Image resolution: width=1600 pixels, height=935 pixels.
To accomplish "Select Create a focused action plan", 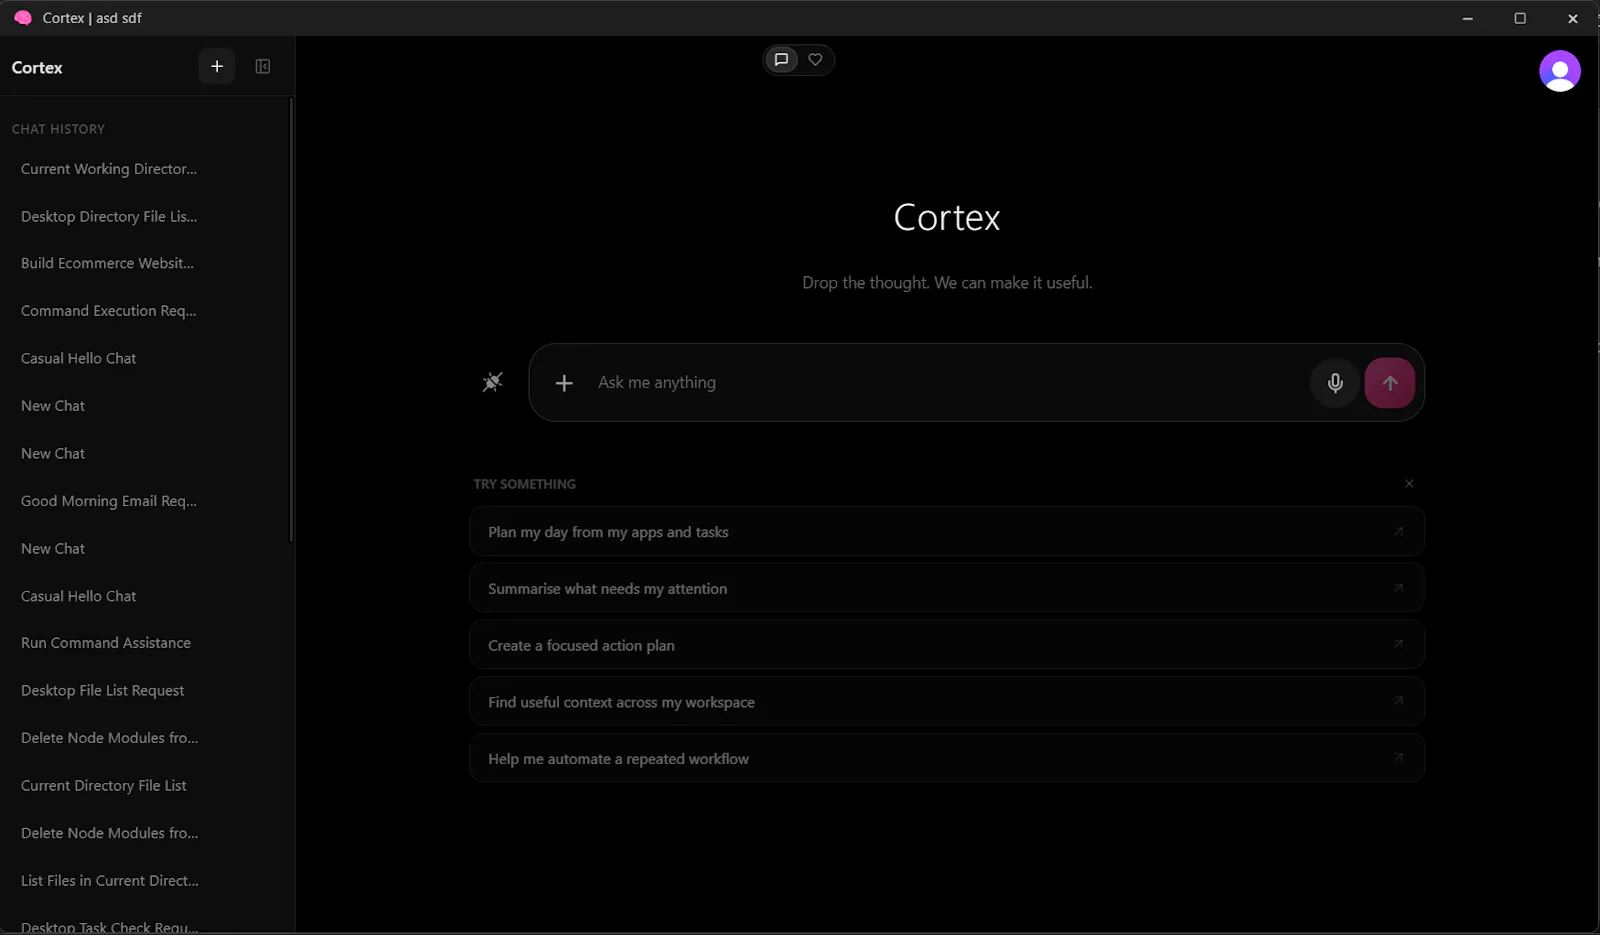I will click(x=946, y=646).
